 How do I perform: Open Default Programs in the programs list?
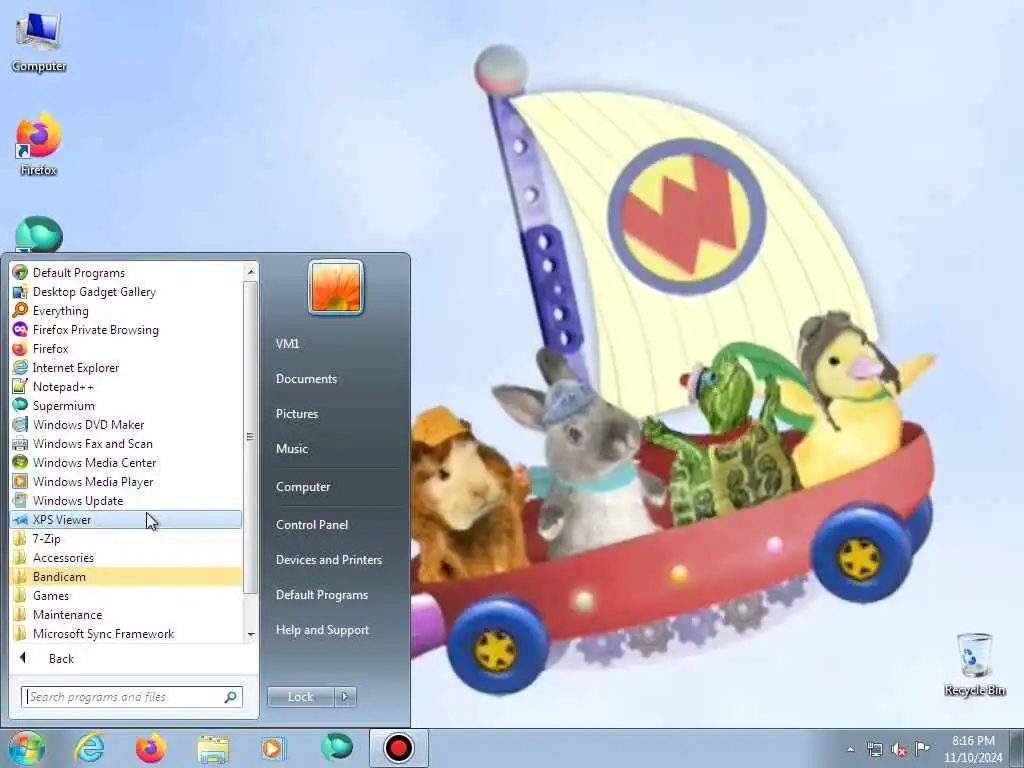(127, 272)
